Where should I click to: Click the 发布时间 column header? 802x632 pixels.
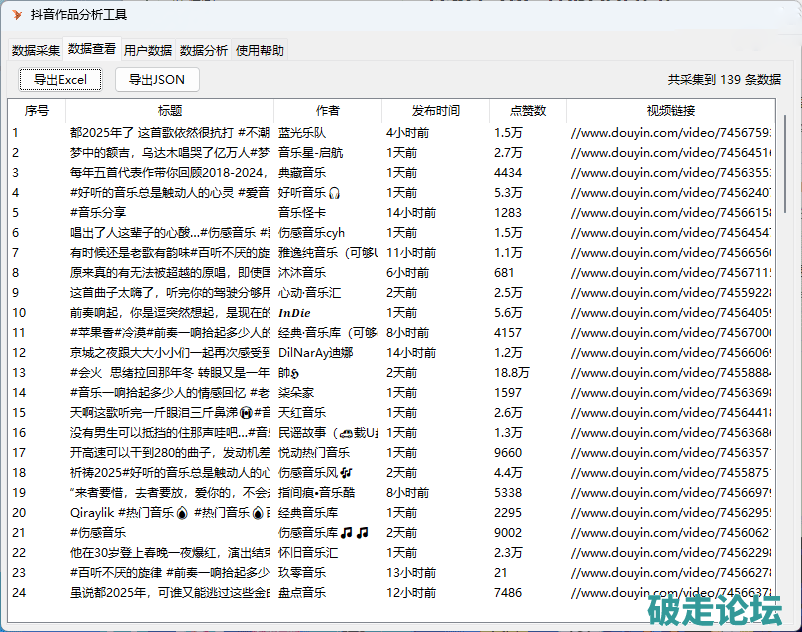435,111
